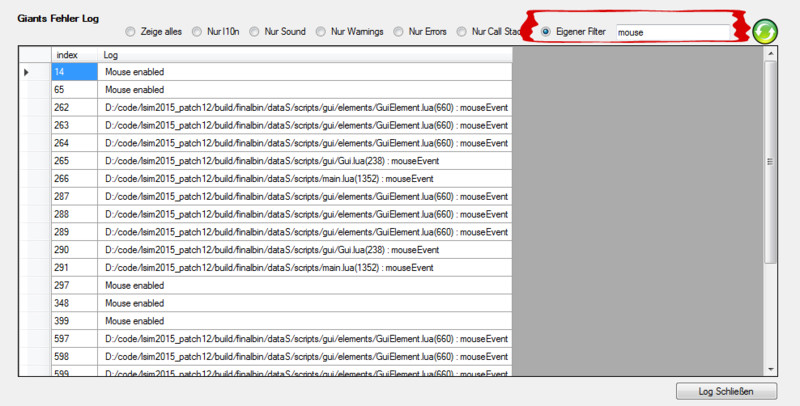Select the Gui.lua(238) mouseEvent row at index 265

coord(305,161)
